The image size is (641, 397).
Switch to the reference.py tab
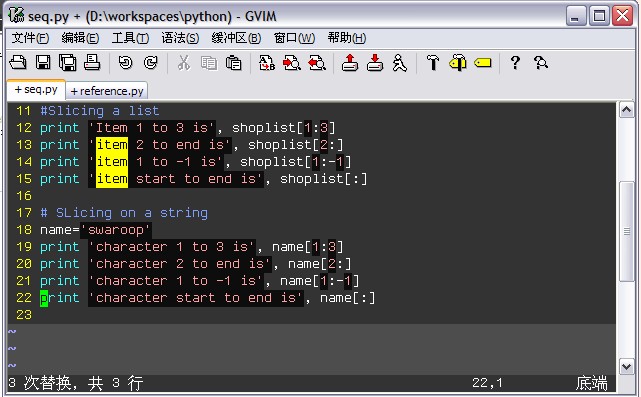[107, 91]
